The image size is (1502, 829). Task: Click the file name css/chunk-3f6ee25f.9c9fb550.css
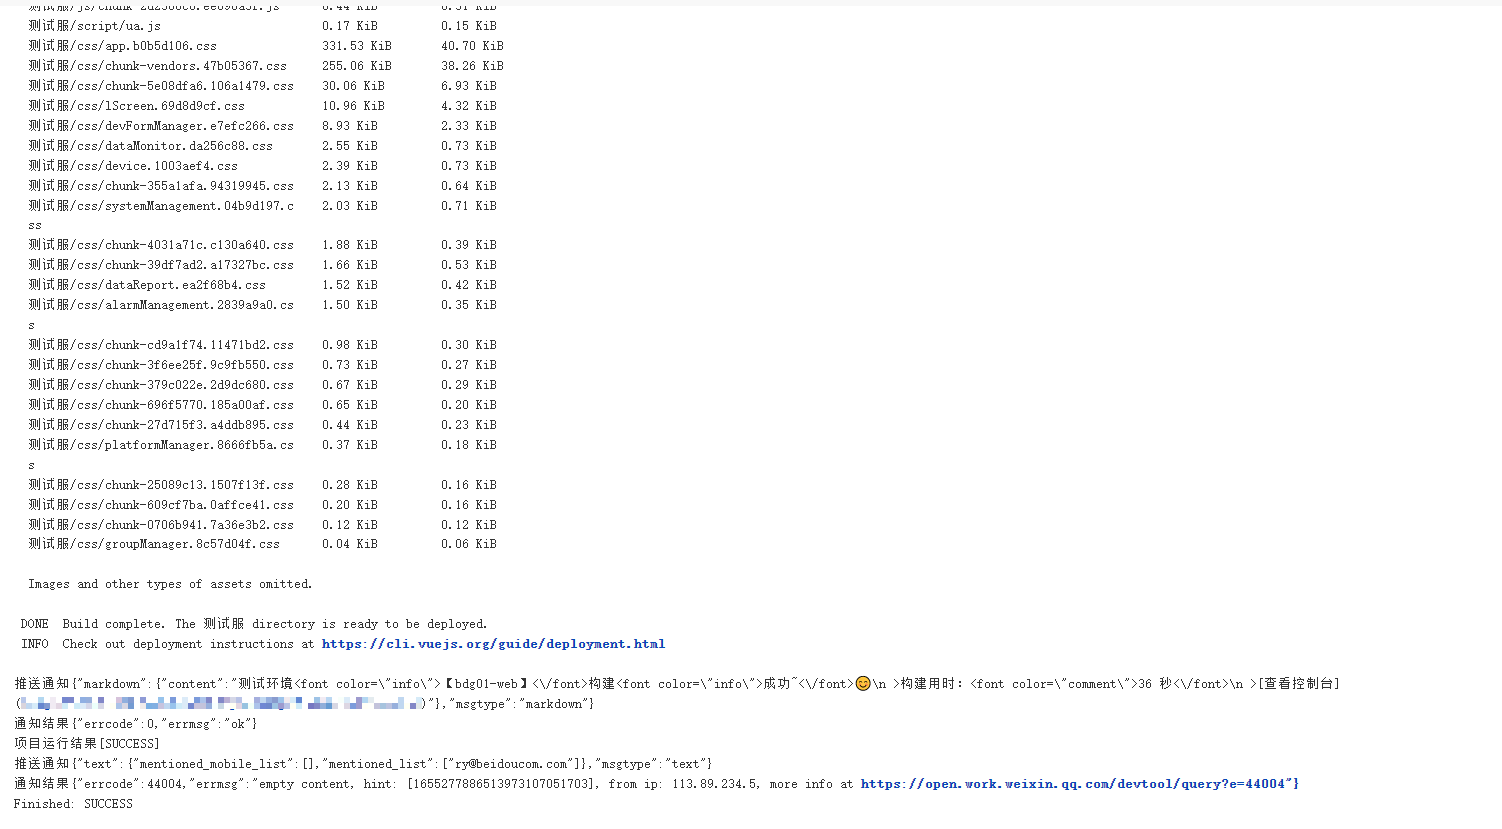[x=161, y=365]
